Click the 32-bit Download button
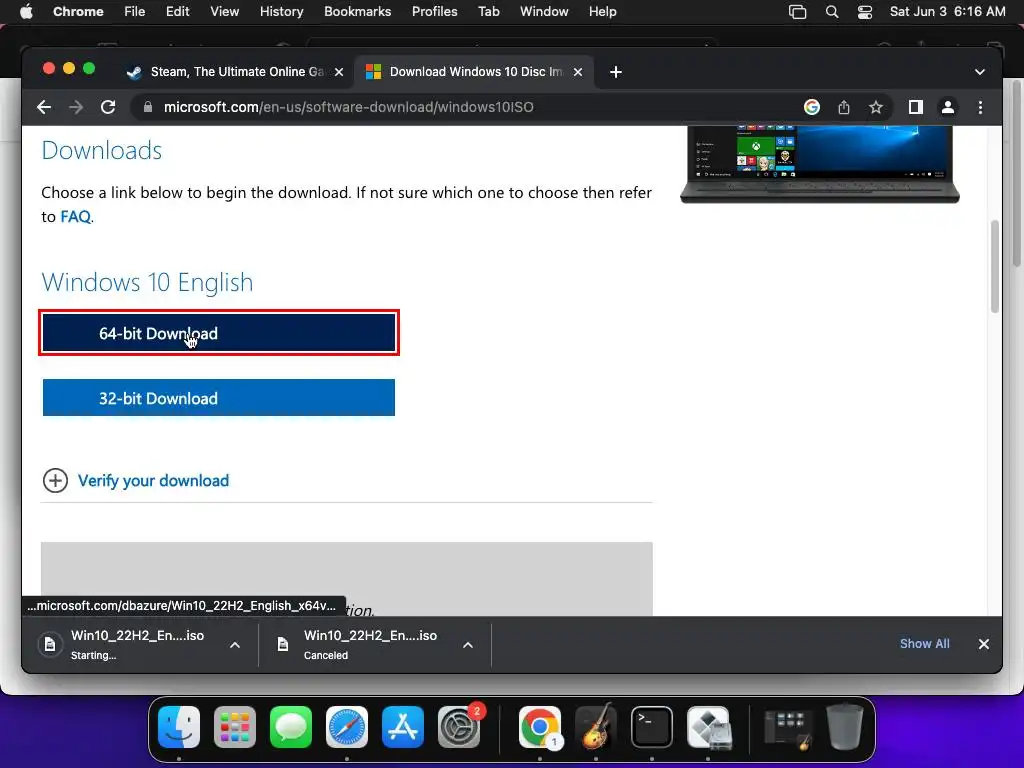Image resolution: width=1024 pixels, height=768 pixels. point(219,398)
